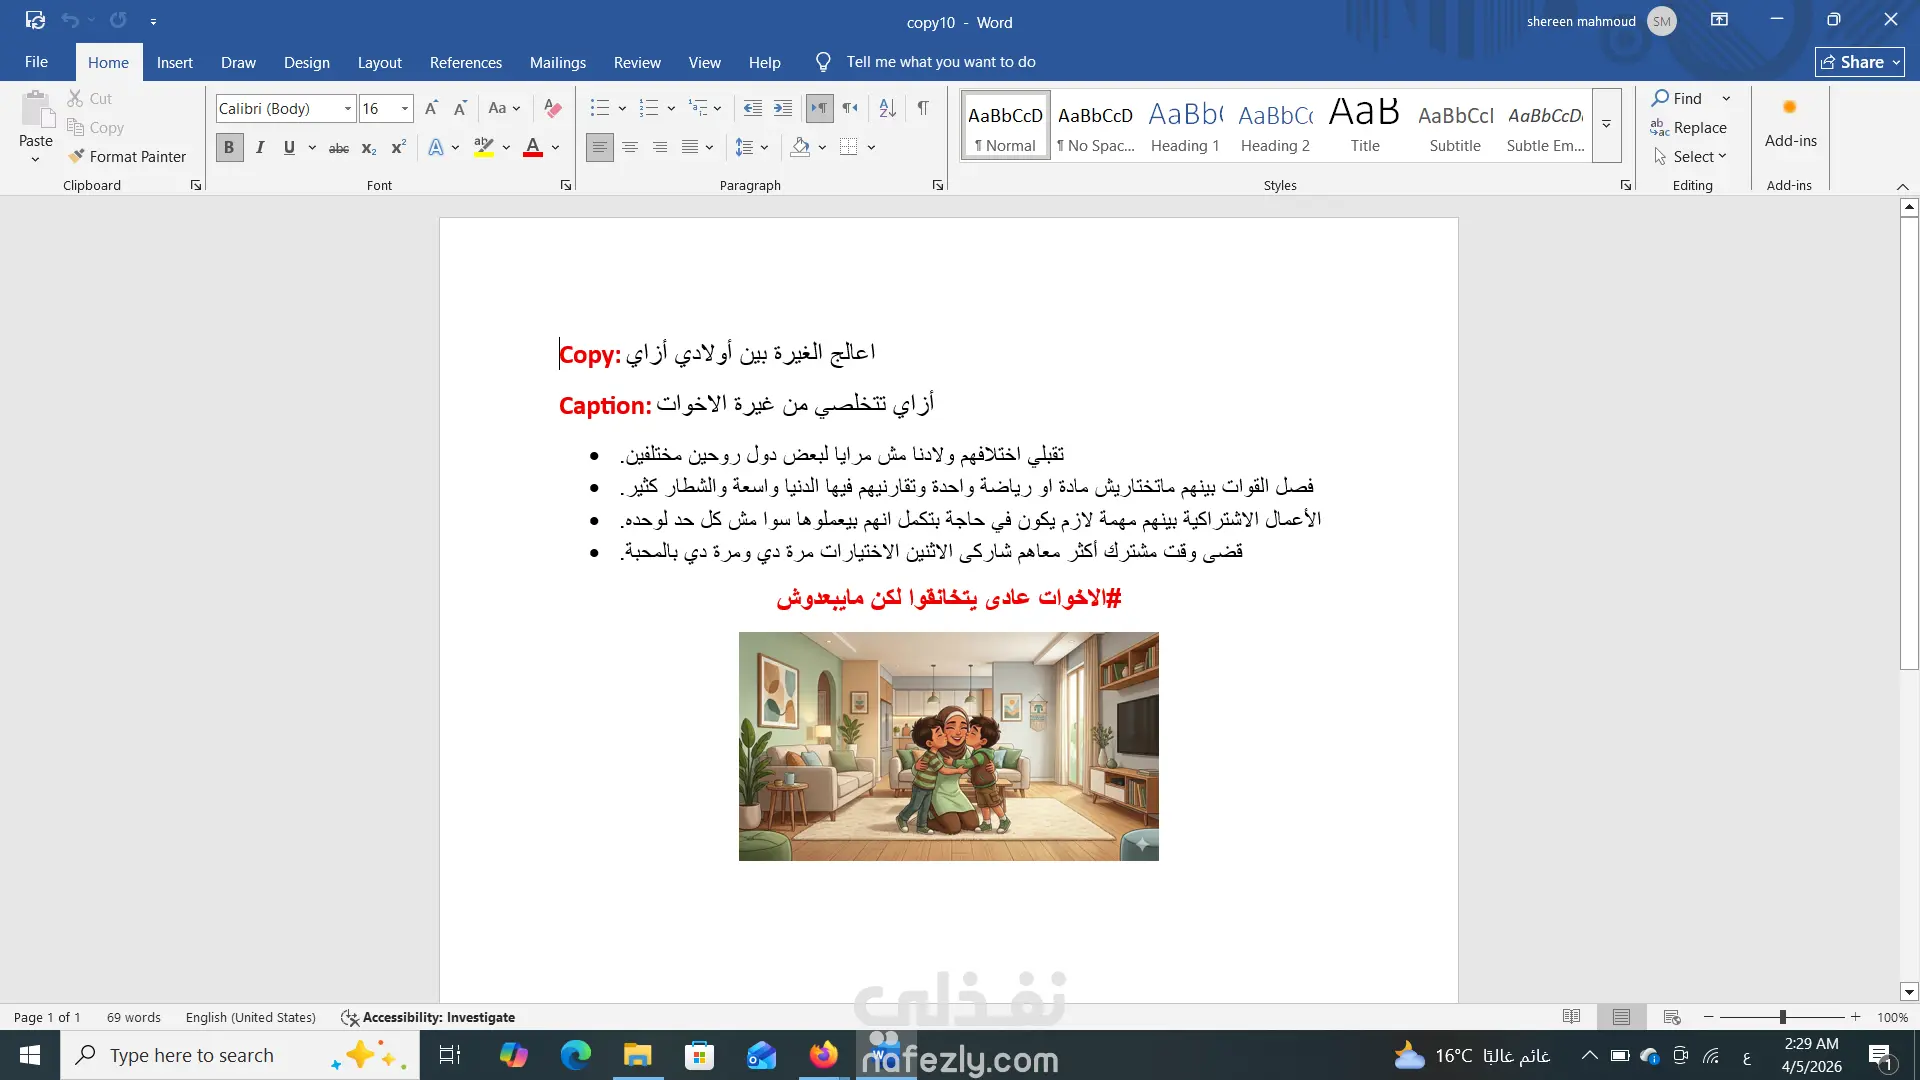1920x1080 pixels.
Task: Click the zoom slider handle
Action: click(x=1782, y=1017)
